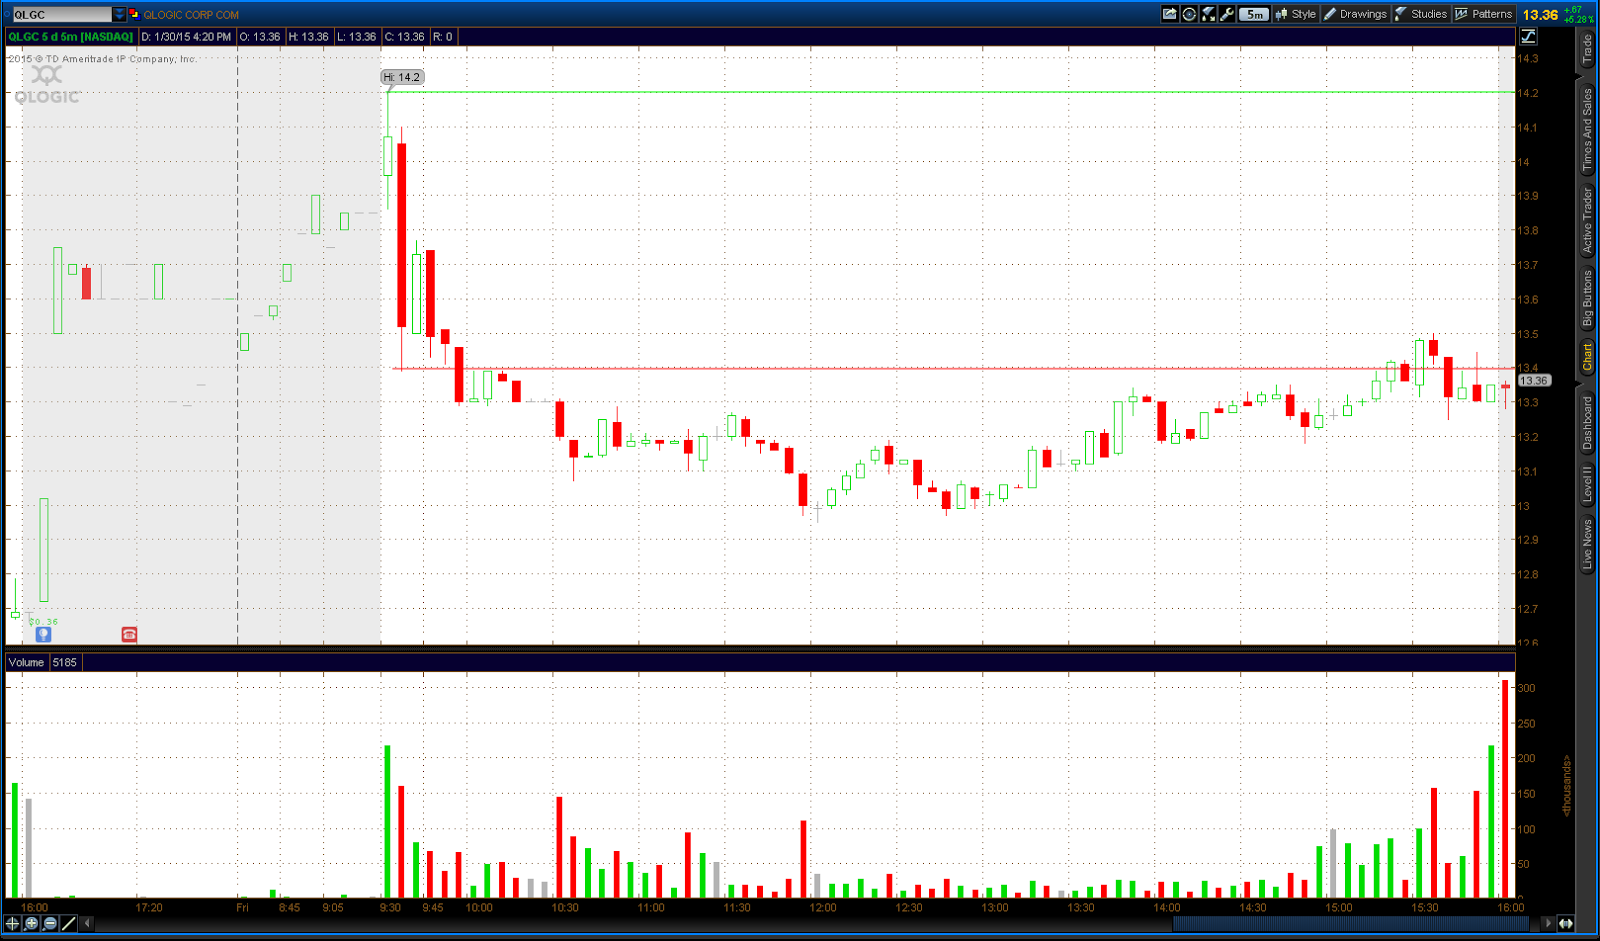The height and width of the screenshot is (941, 1600).
Task: Click the L: 13.36 low value
Action: [x=357, y=37]
